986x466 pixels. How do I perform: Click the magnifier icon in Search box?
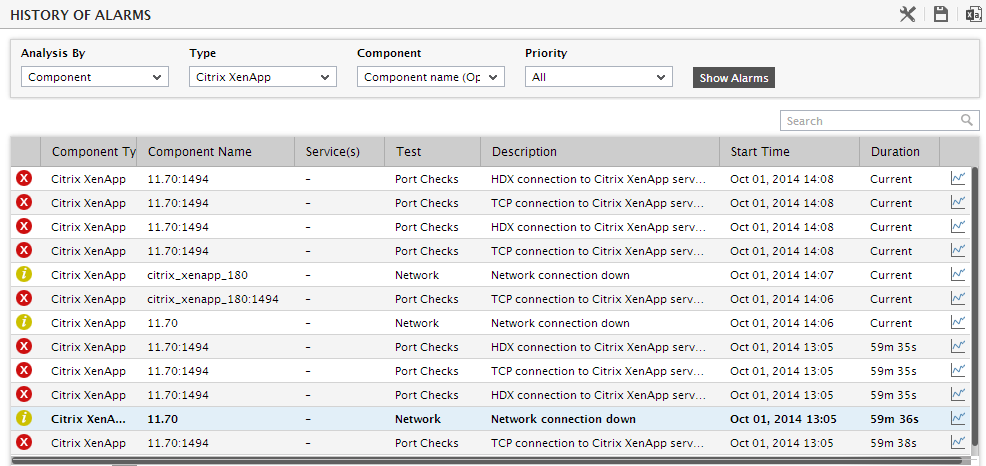click(967, 120)
